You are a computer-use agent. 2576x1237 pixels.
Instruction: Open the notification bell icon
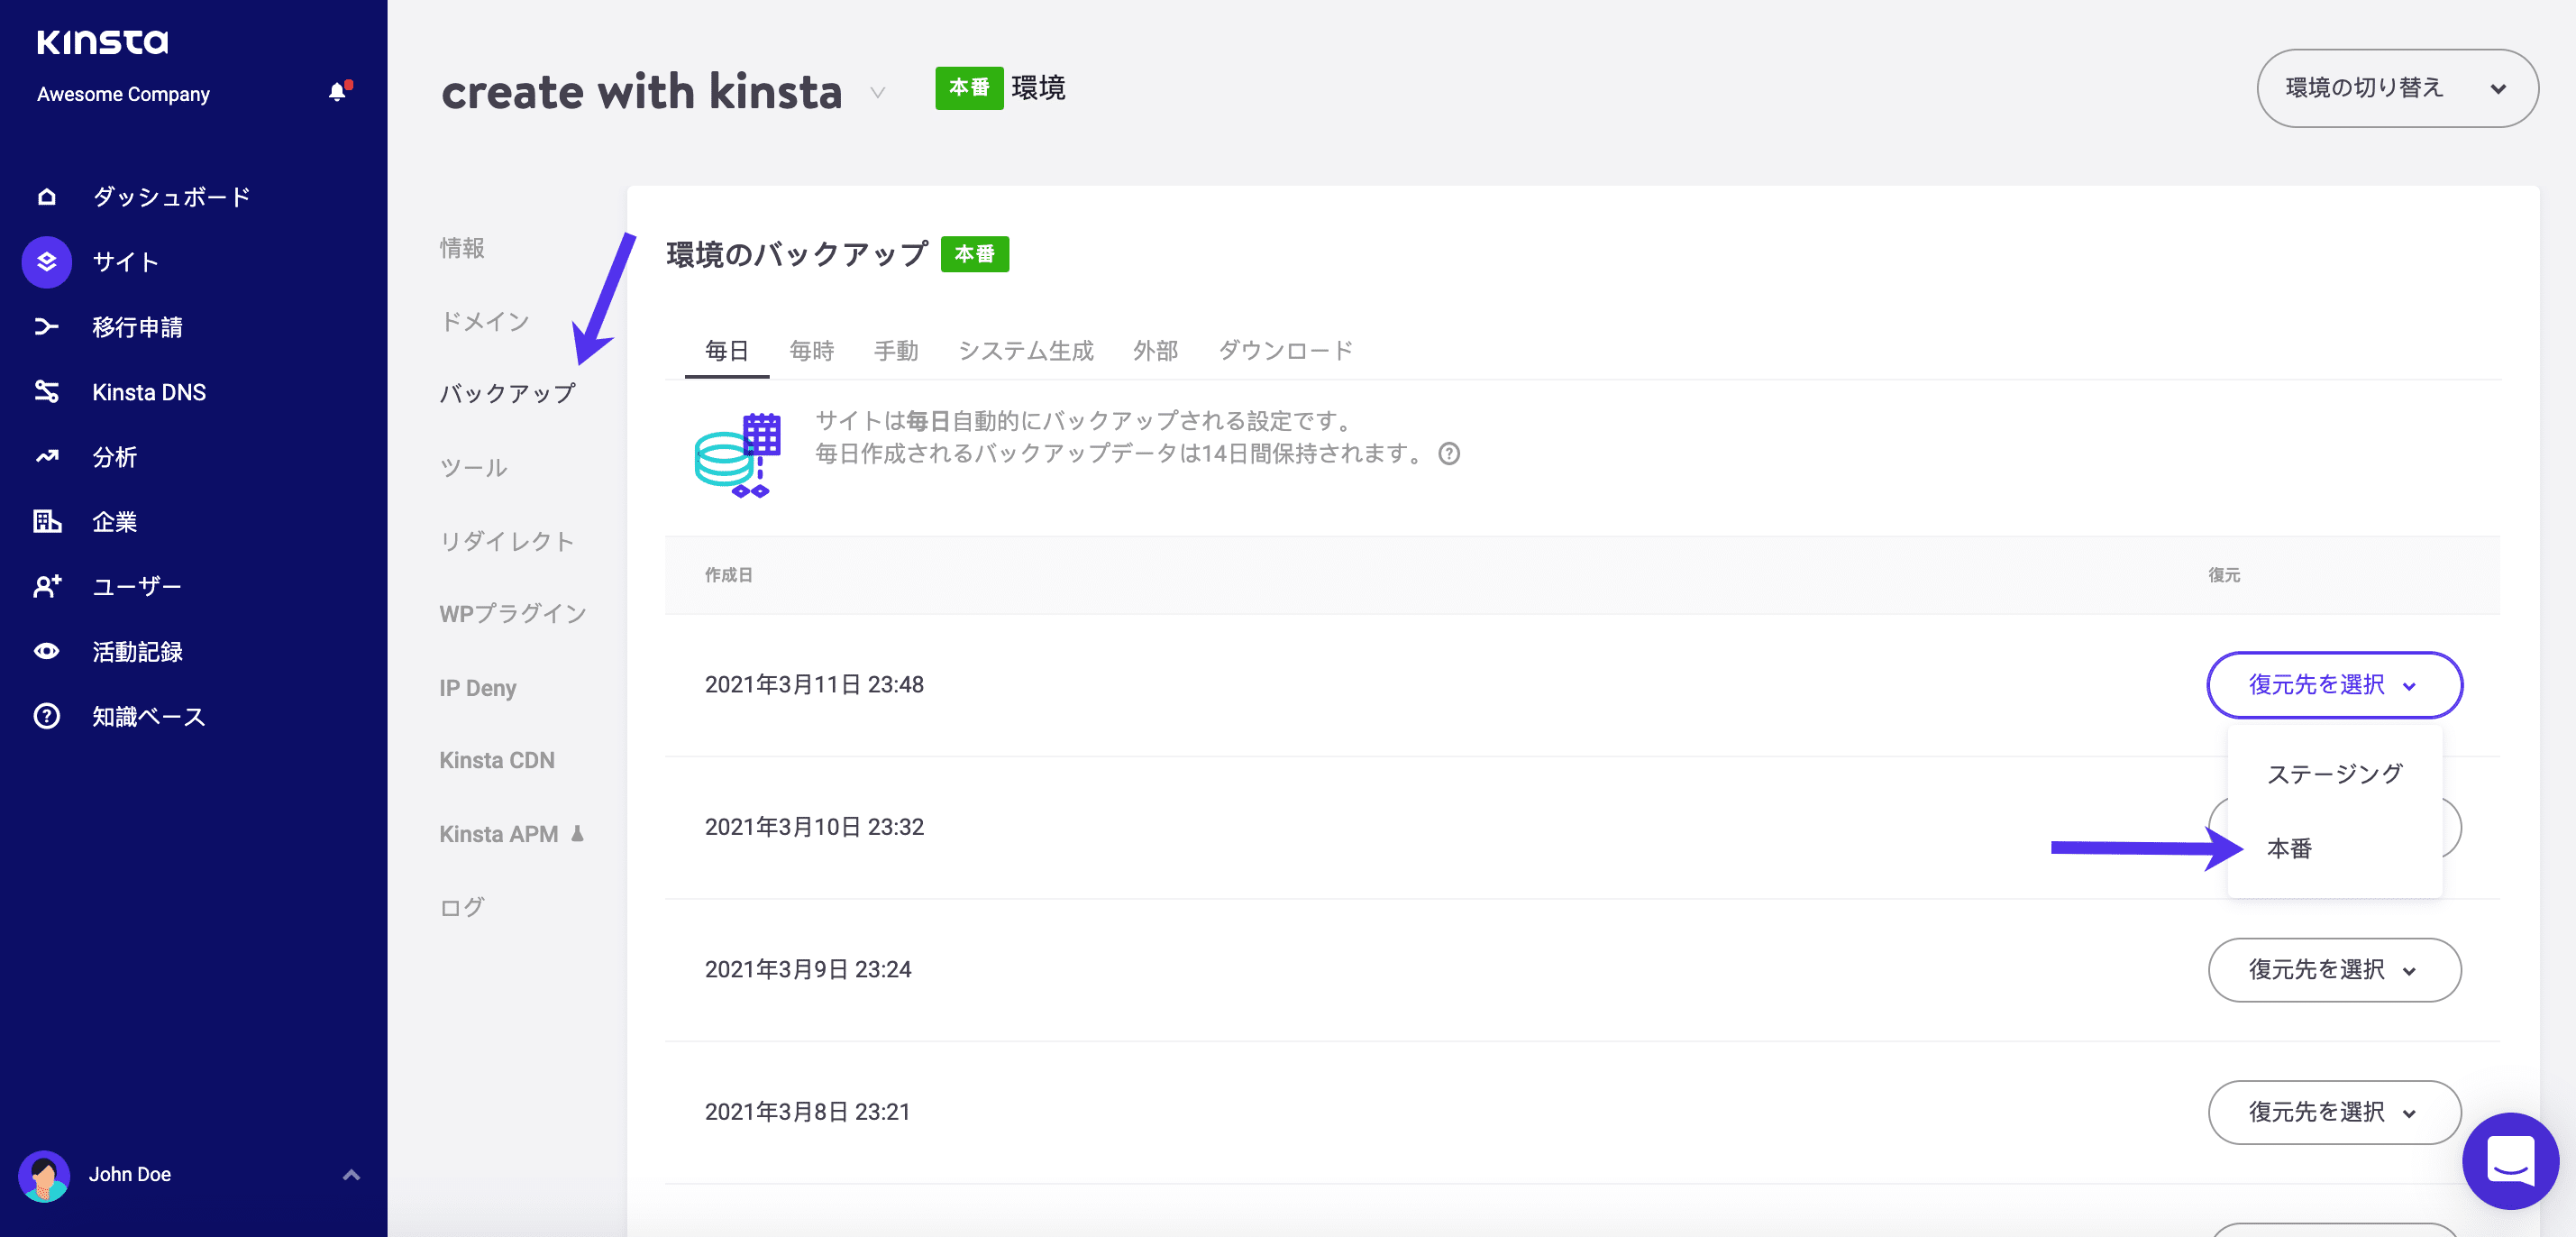point(336,92)
